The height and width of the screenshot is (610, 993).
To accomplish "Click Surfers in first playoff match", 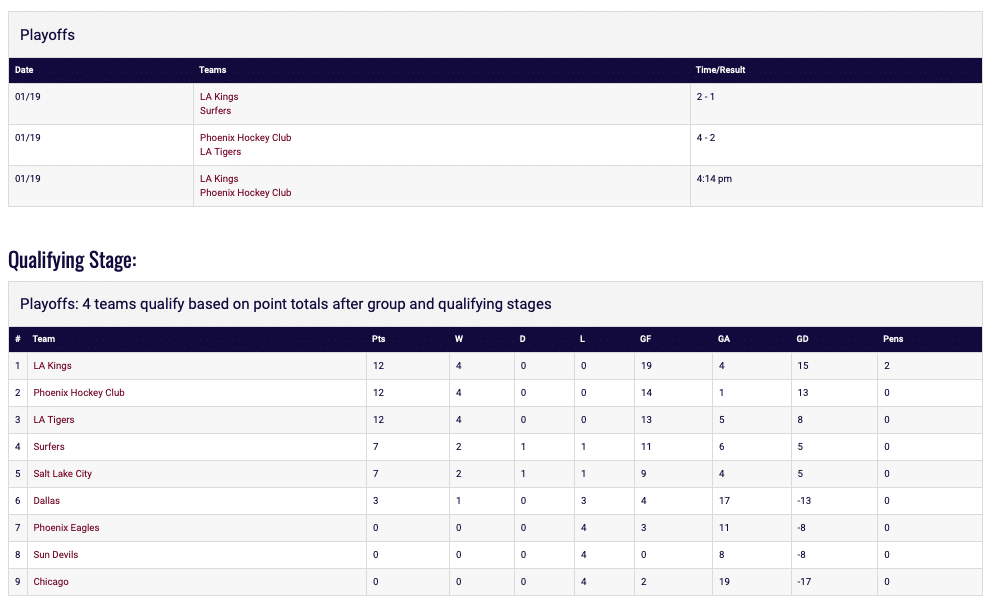I will tap(215, 111).
